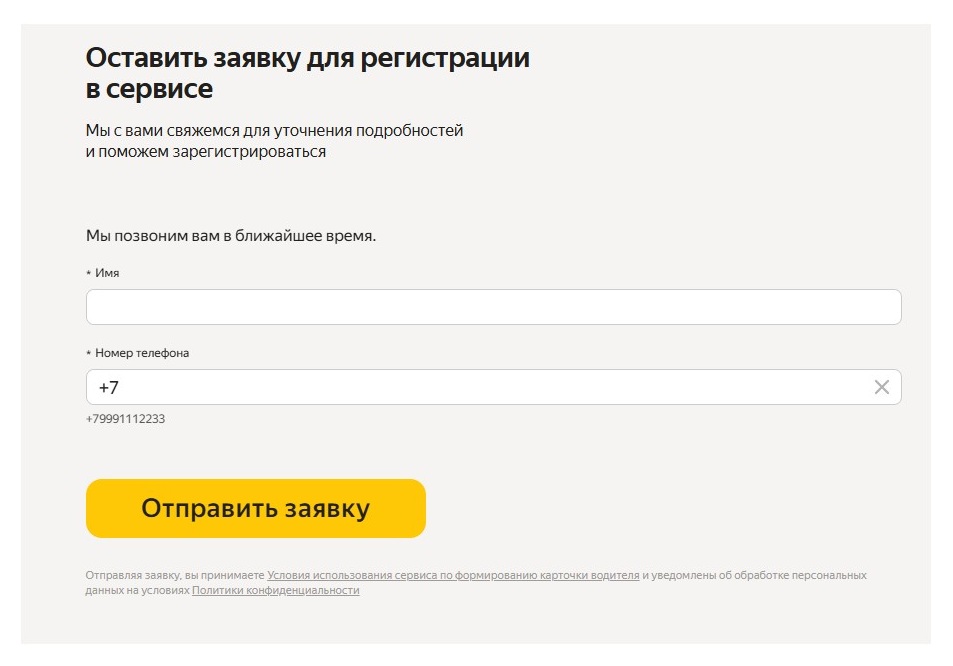Screen dimensions: 953x666
Task: Submit with Отправить заявку button
Action: tap(256, 508)
